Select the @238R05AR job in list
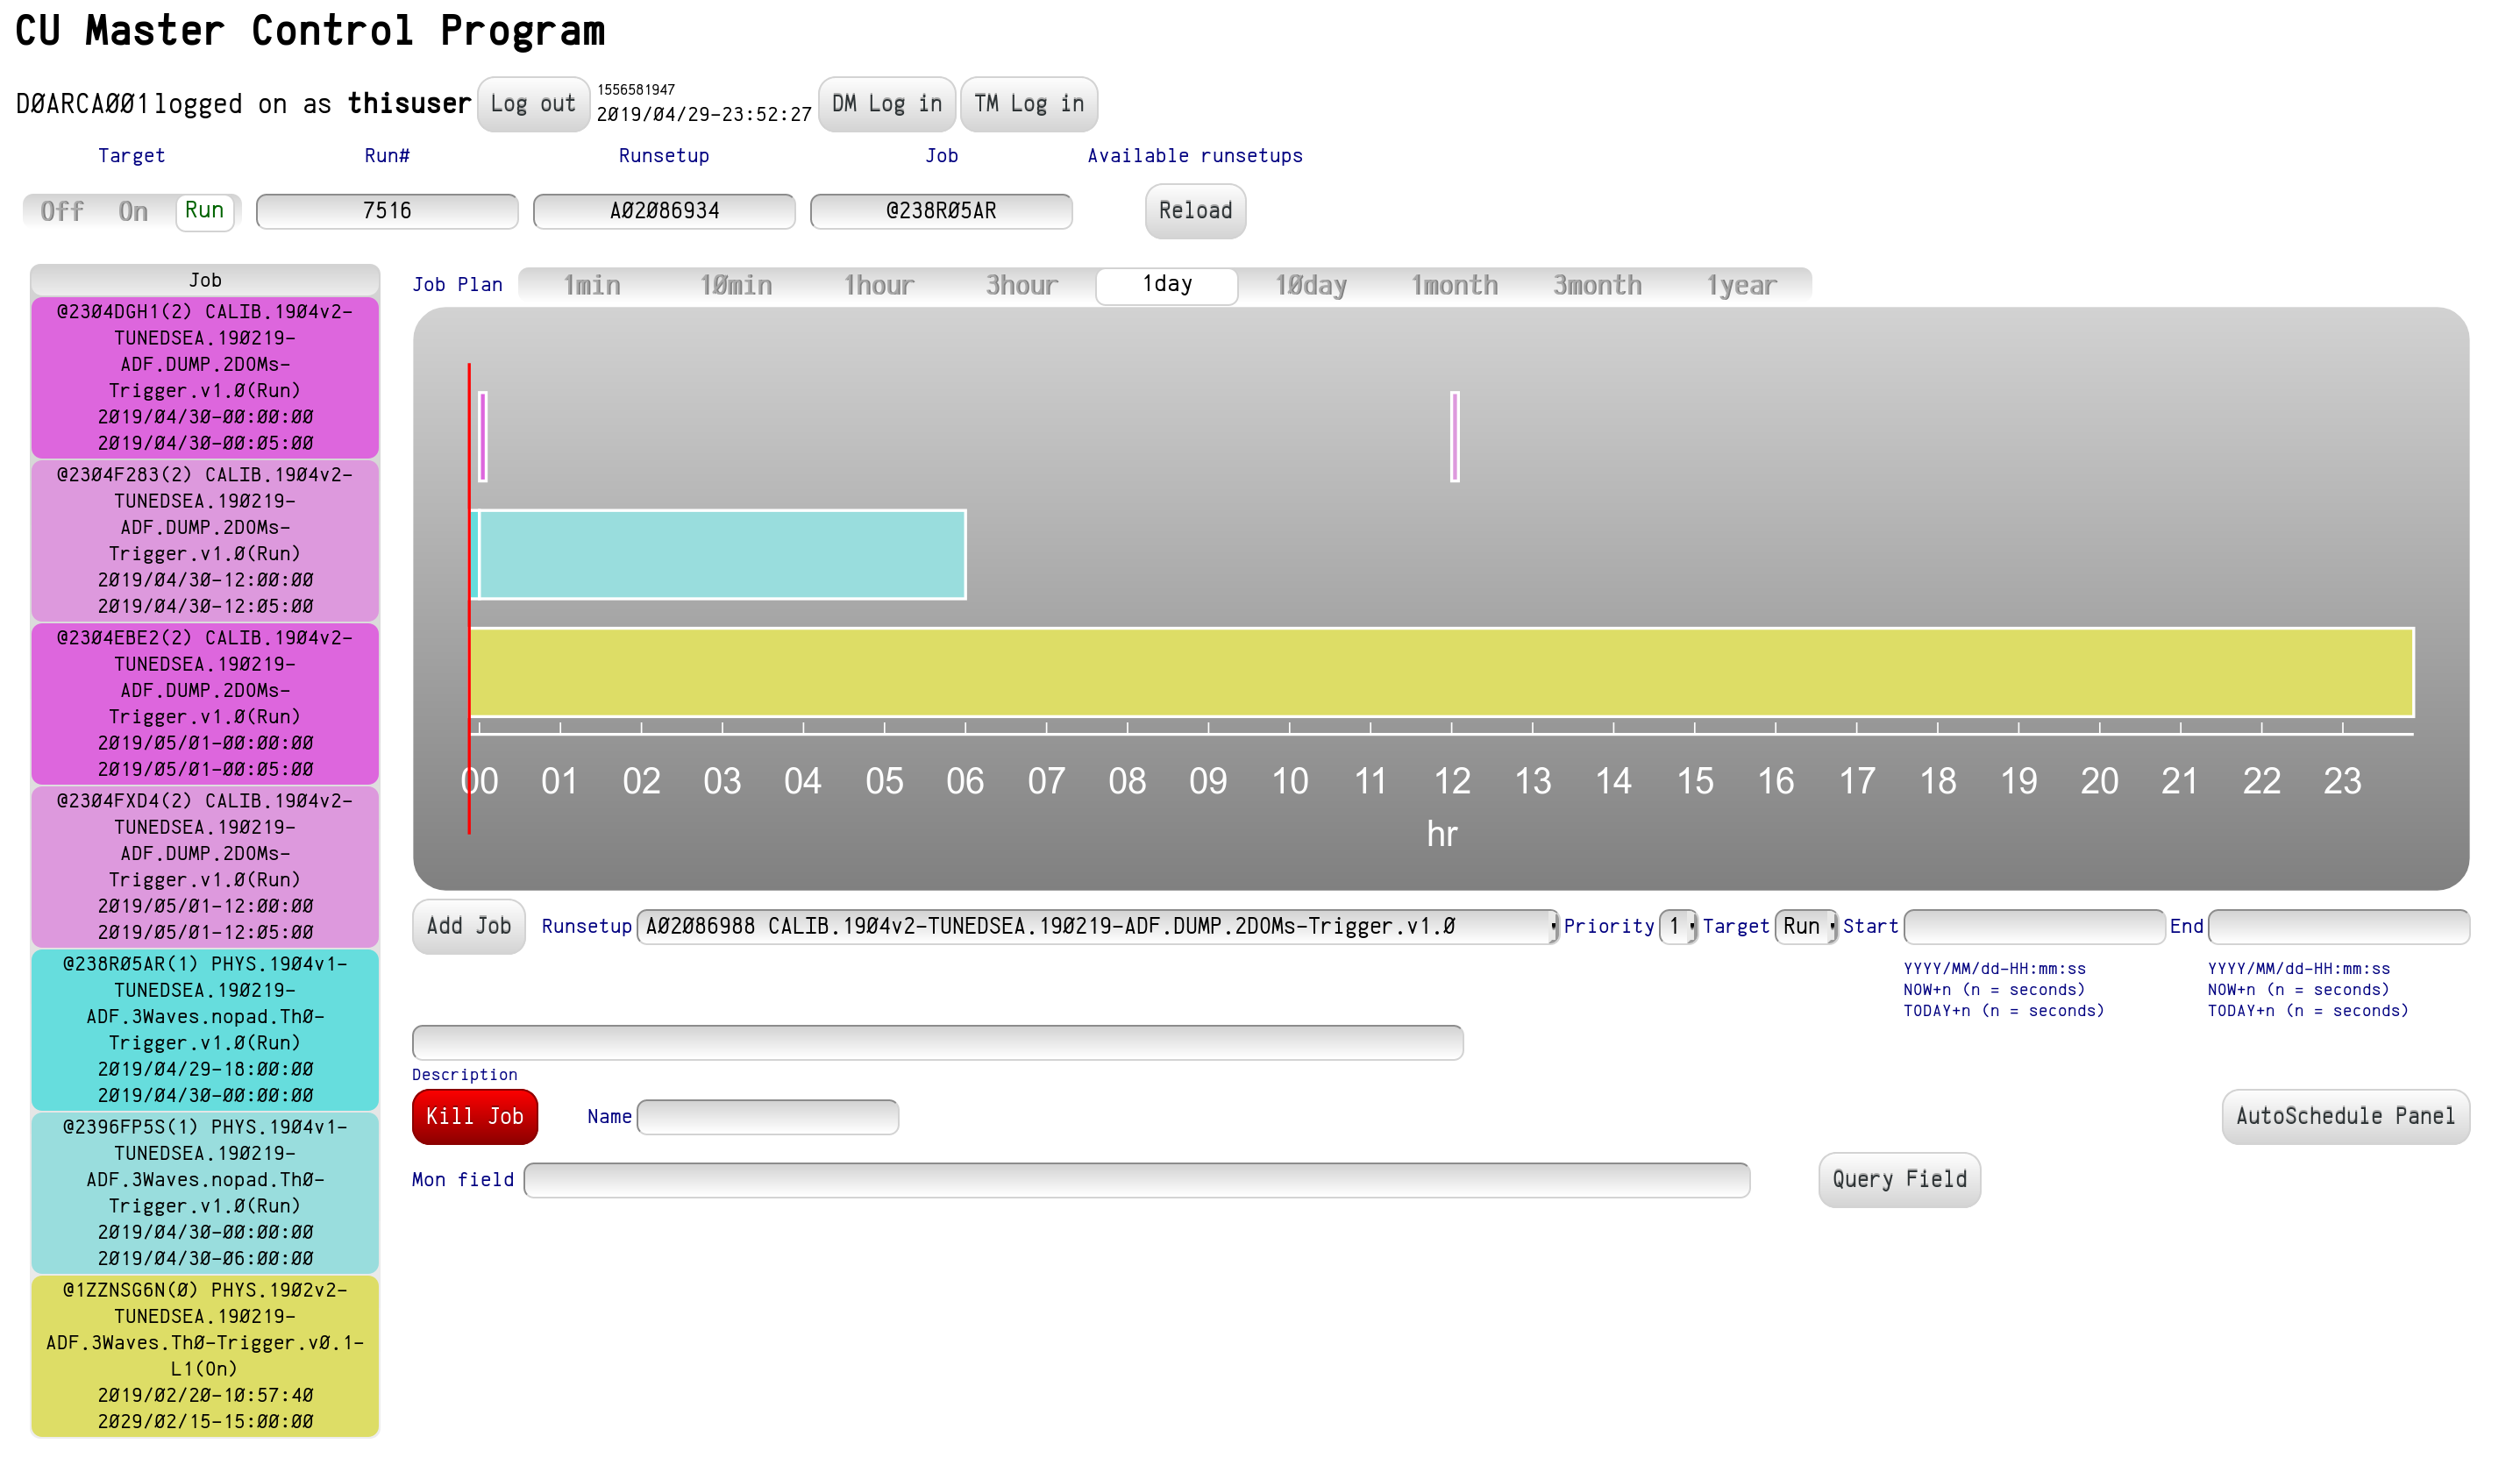 (205, 1029)
